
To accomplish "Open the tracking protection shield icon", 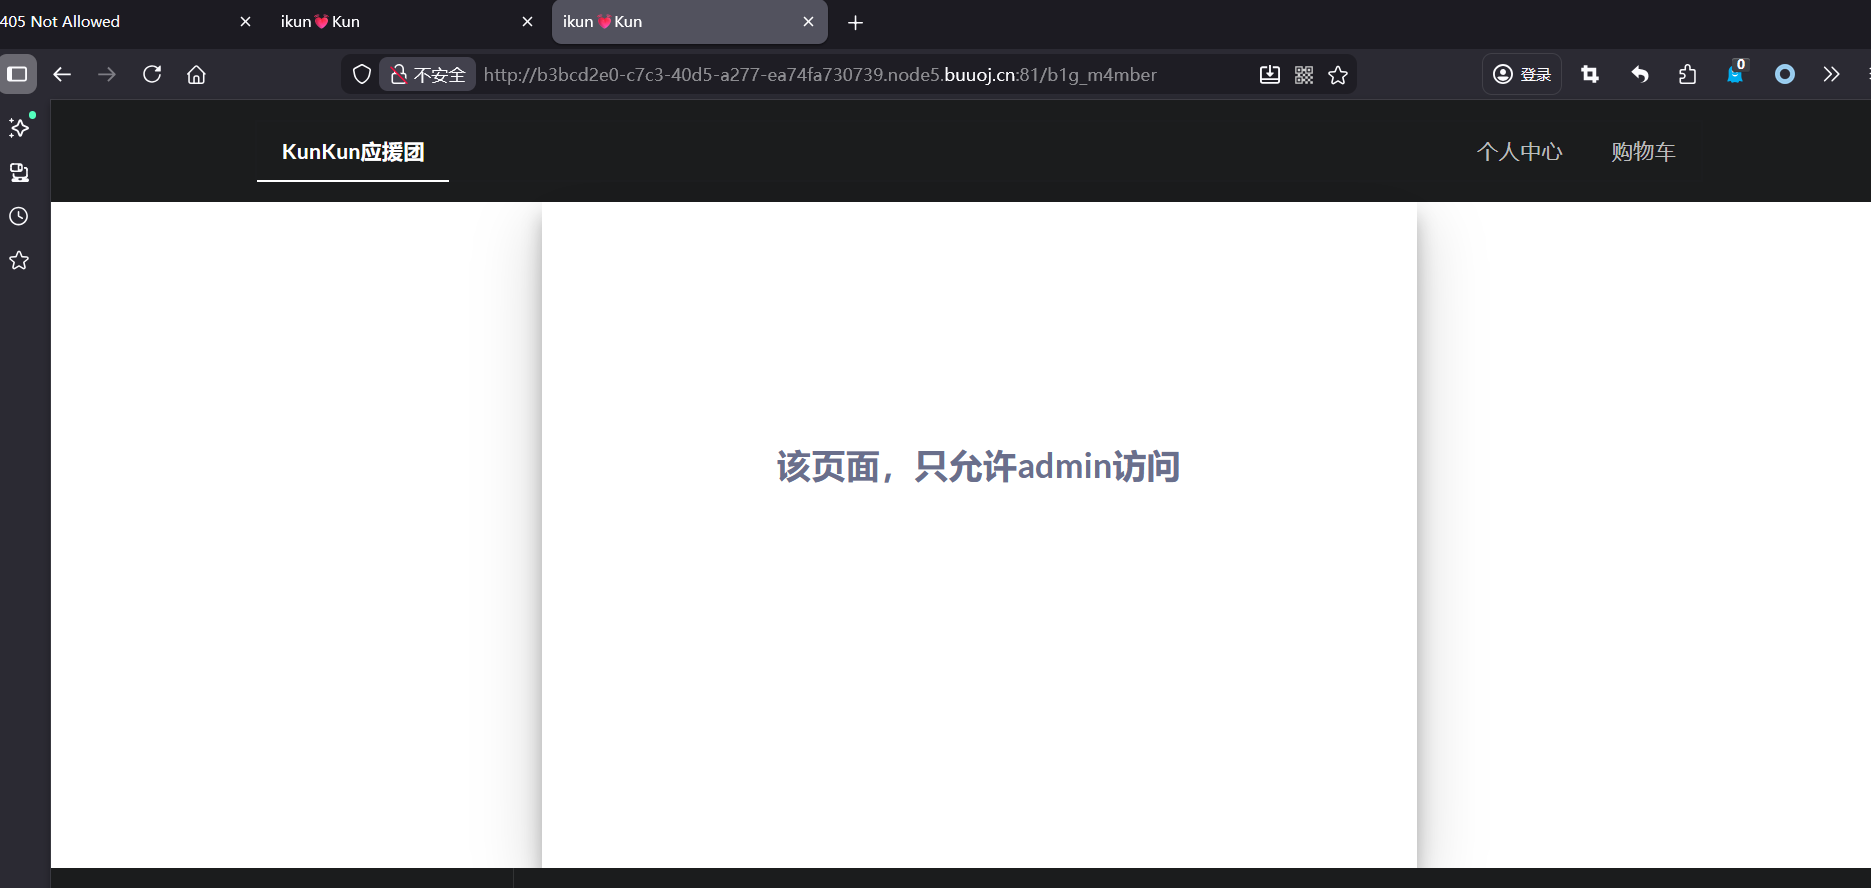I will tap(362, 74).
